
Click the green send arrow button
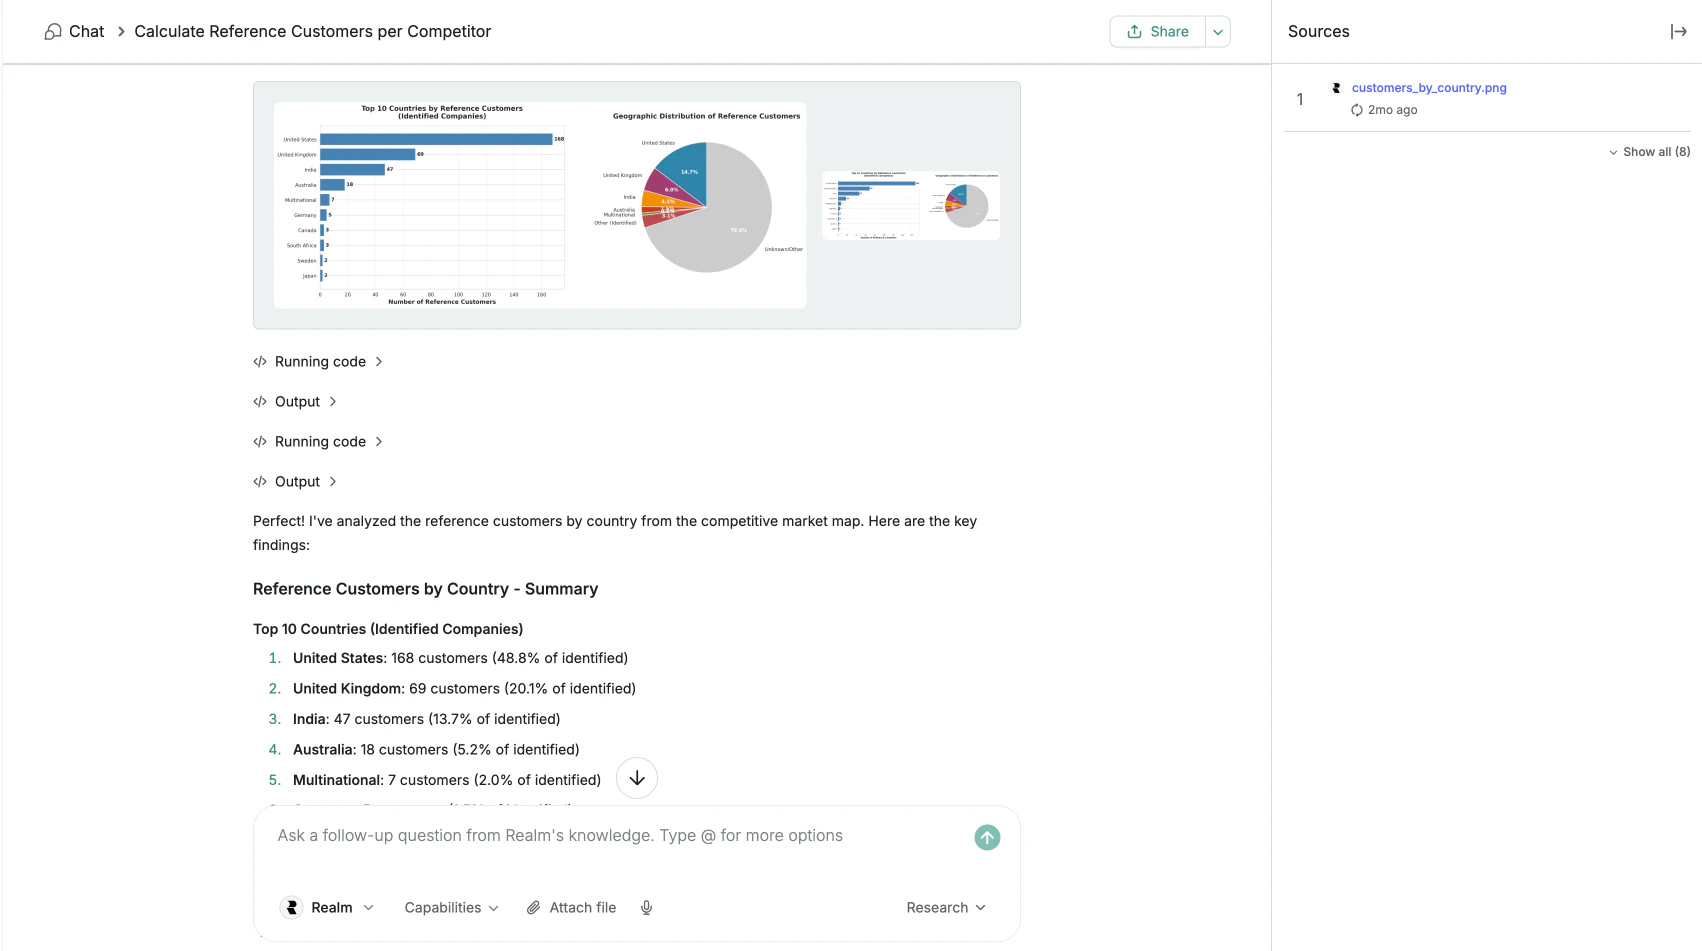(x=986, y=837)
